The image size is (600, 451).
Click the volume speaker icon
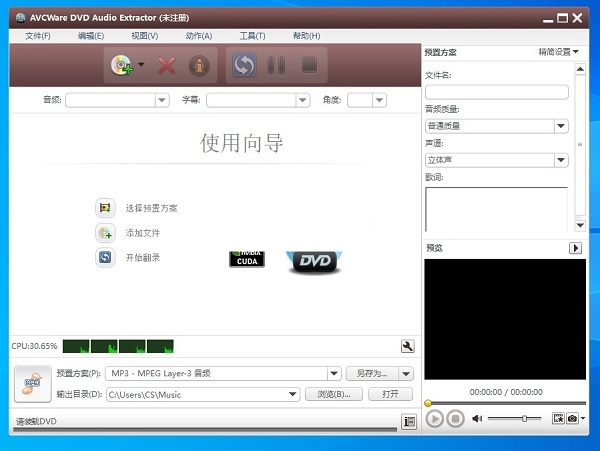[477, 418]
